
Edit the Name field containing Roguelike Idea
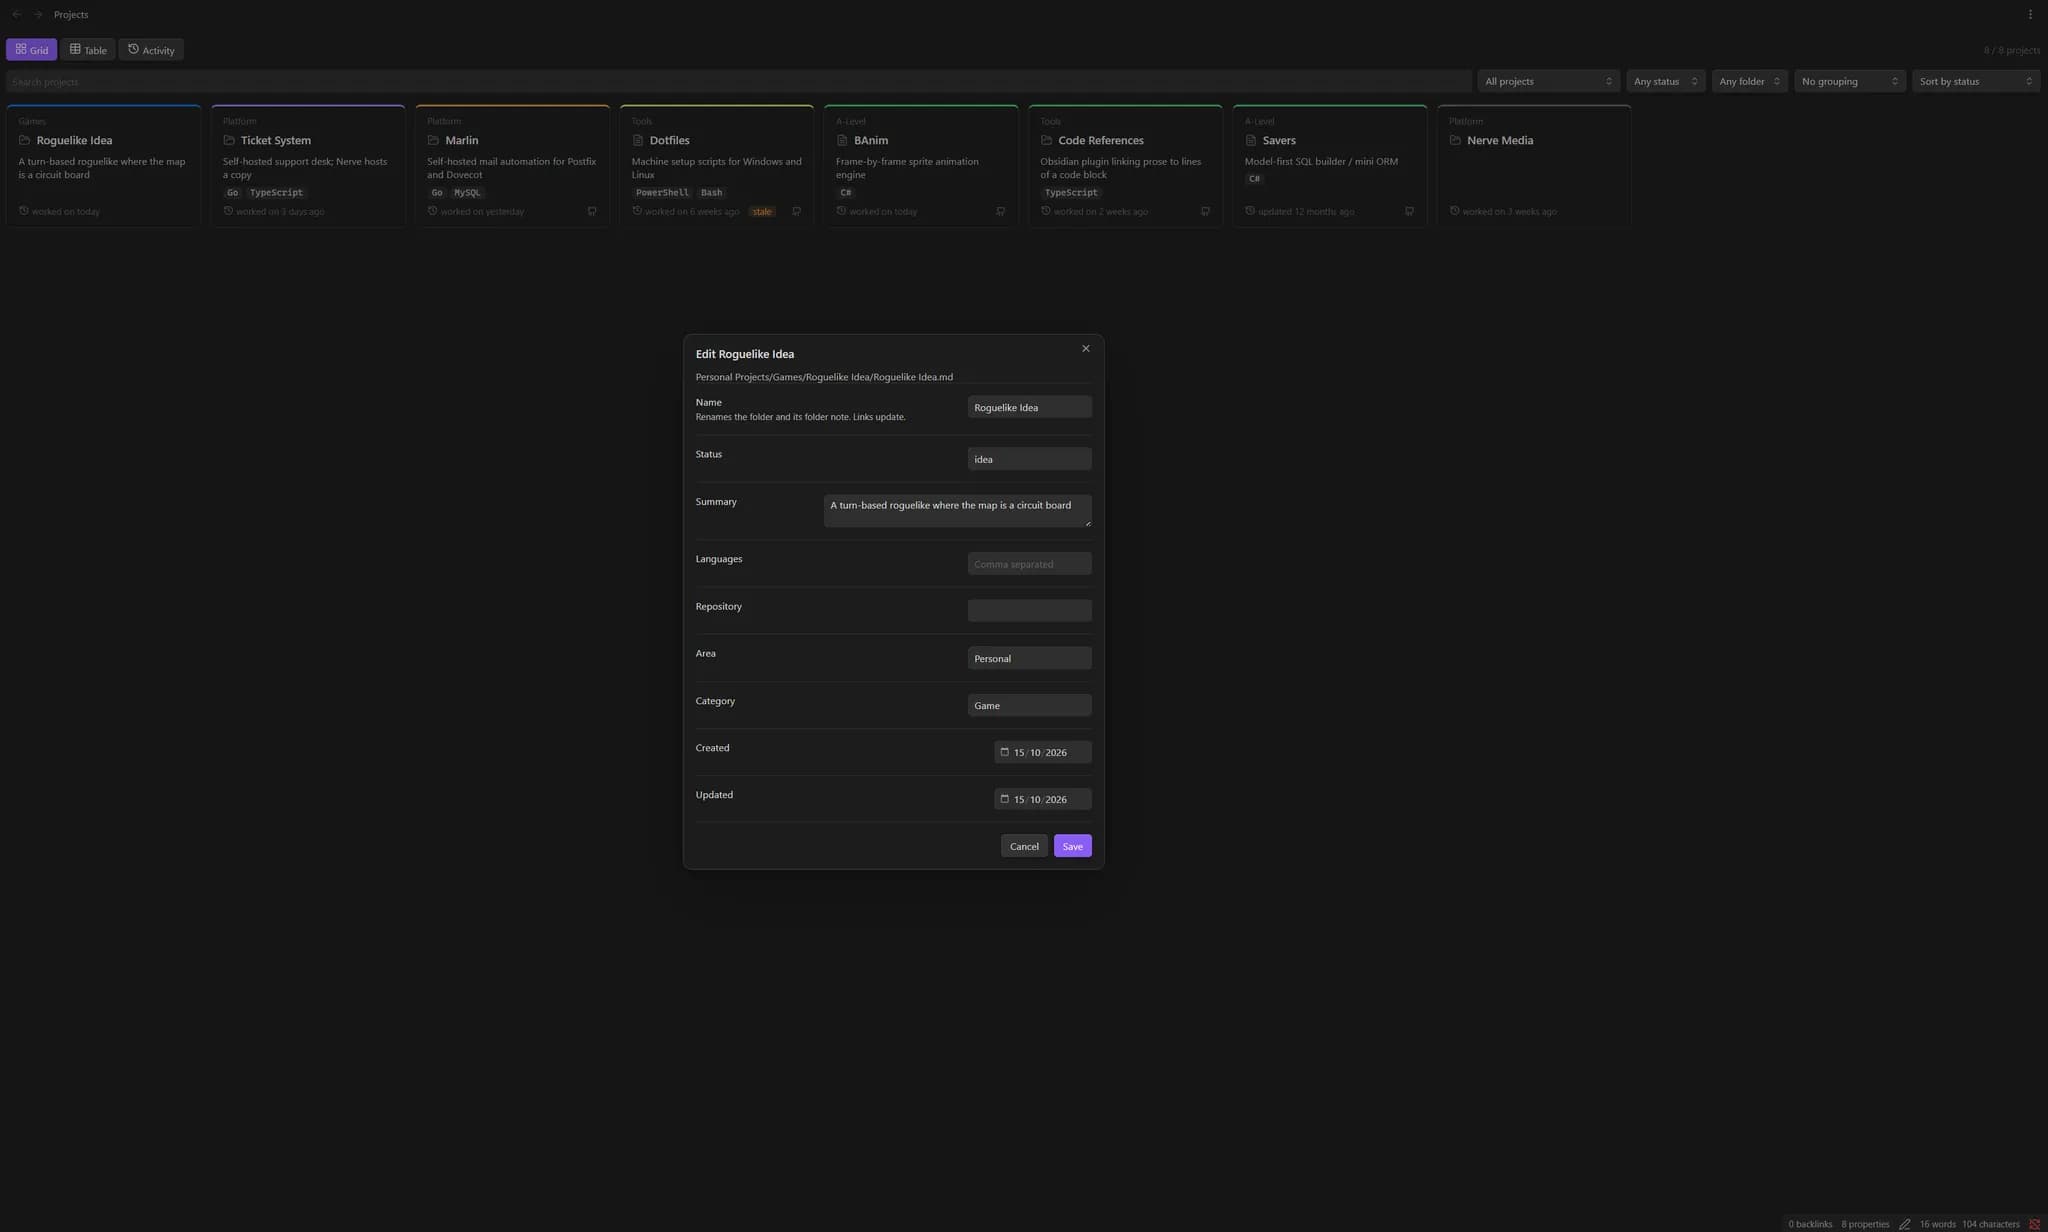(x=1029, y=407)
